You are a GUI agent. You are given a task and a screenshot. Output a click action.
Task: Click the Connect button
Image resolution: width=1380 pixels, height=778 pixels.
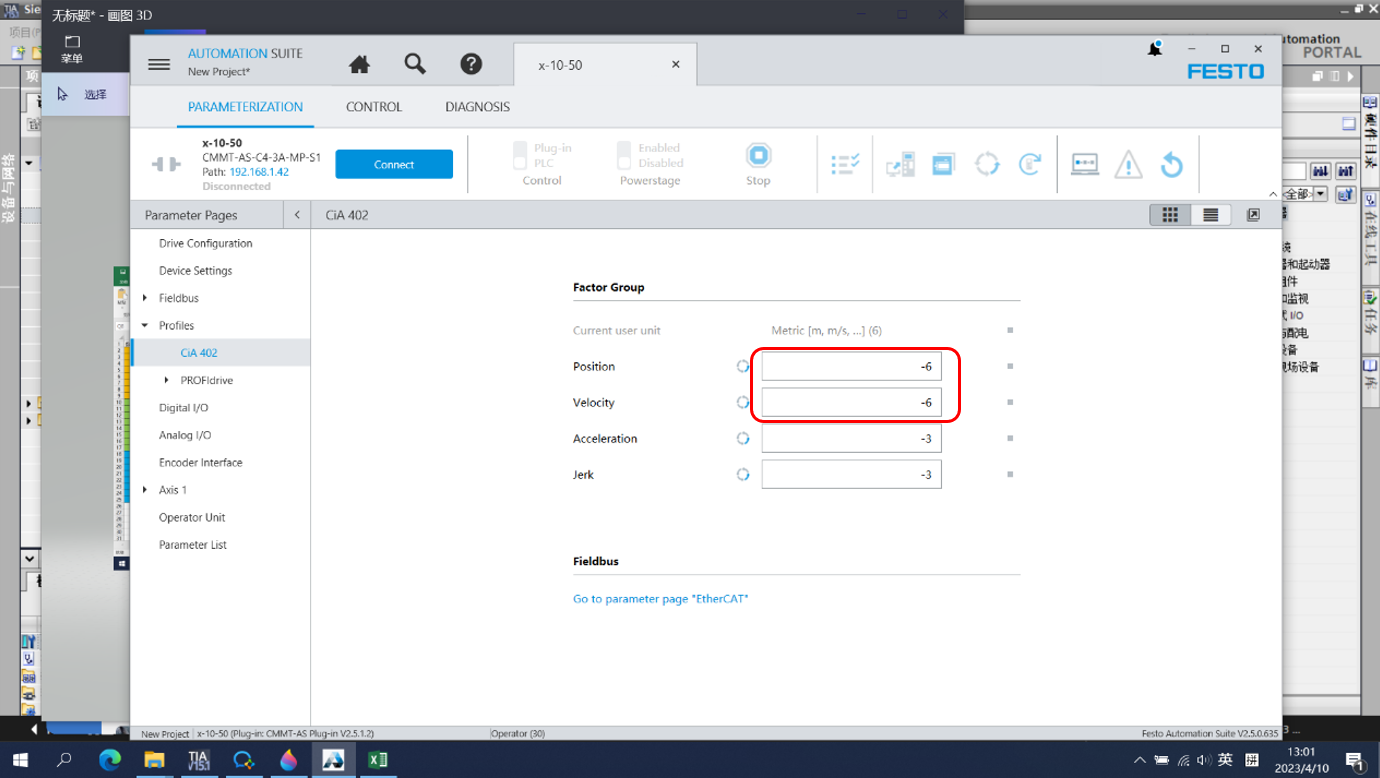coord(394,165)
